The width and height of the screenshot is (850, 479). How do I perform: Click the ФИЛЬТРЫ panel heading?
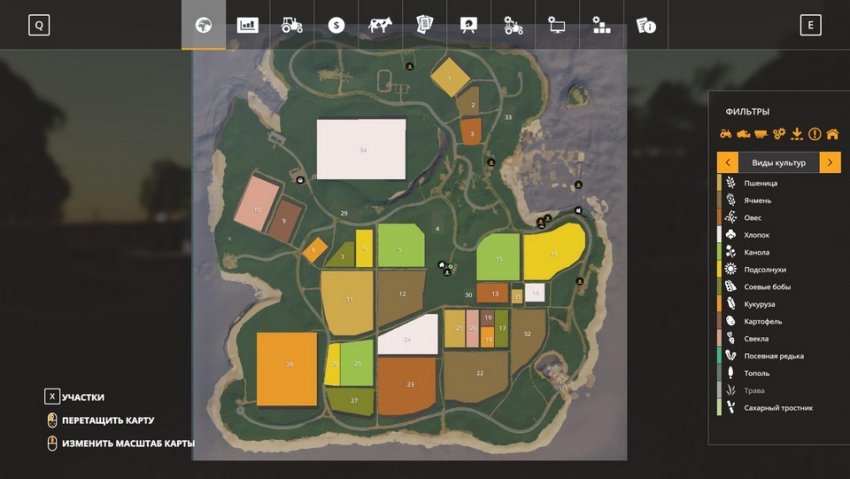[x=748, y=112]
